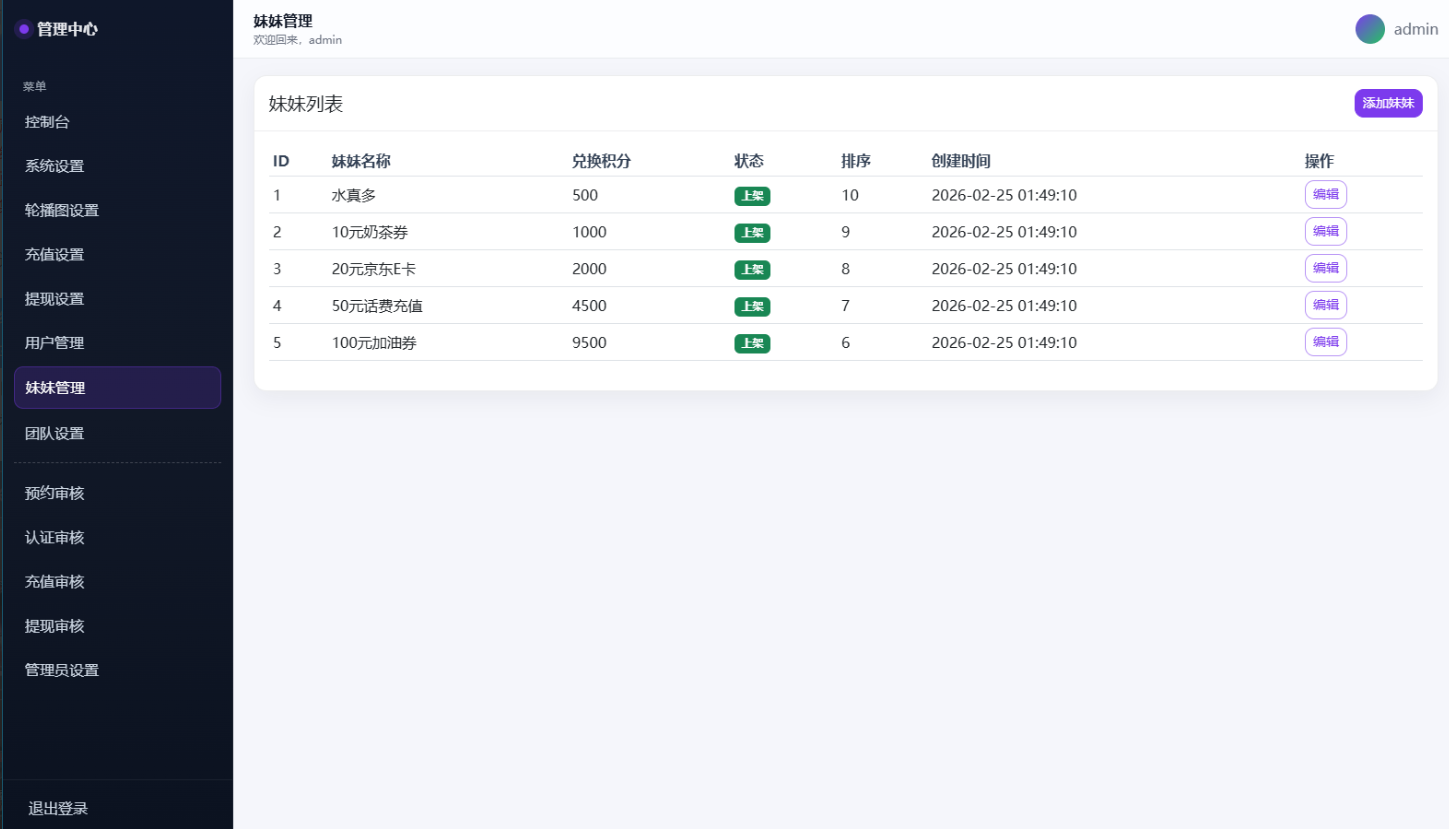Select 充值设置 from the sidebar

click(x=117, y=254)
